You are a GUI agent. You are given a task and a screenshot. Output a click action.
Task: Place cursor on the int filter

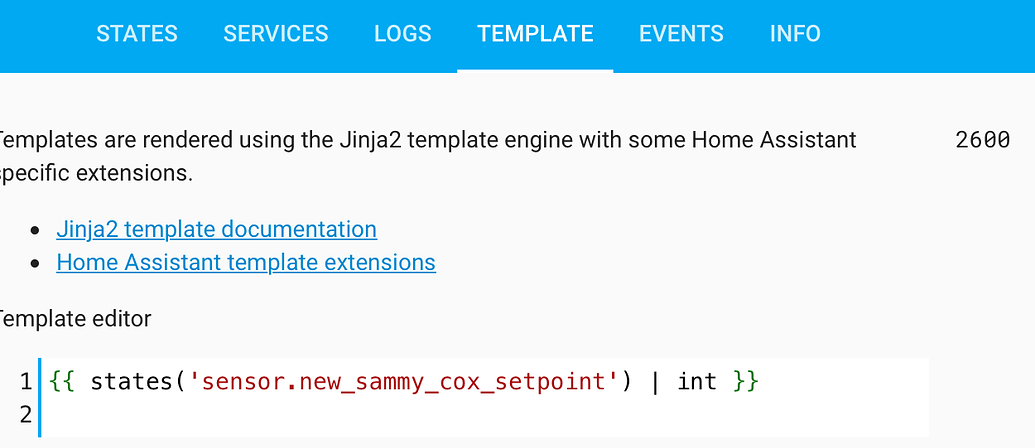click(x=697, y=382)
